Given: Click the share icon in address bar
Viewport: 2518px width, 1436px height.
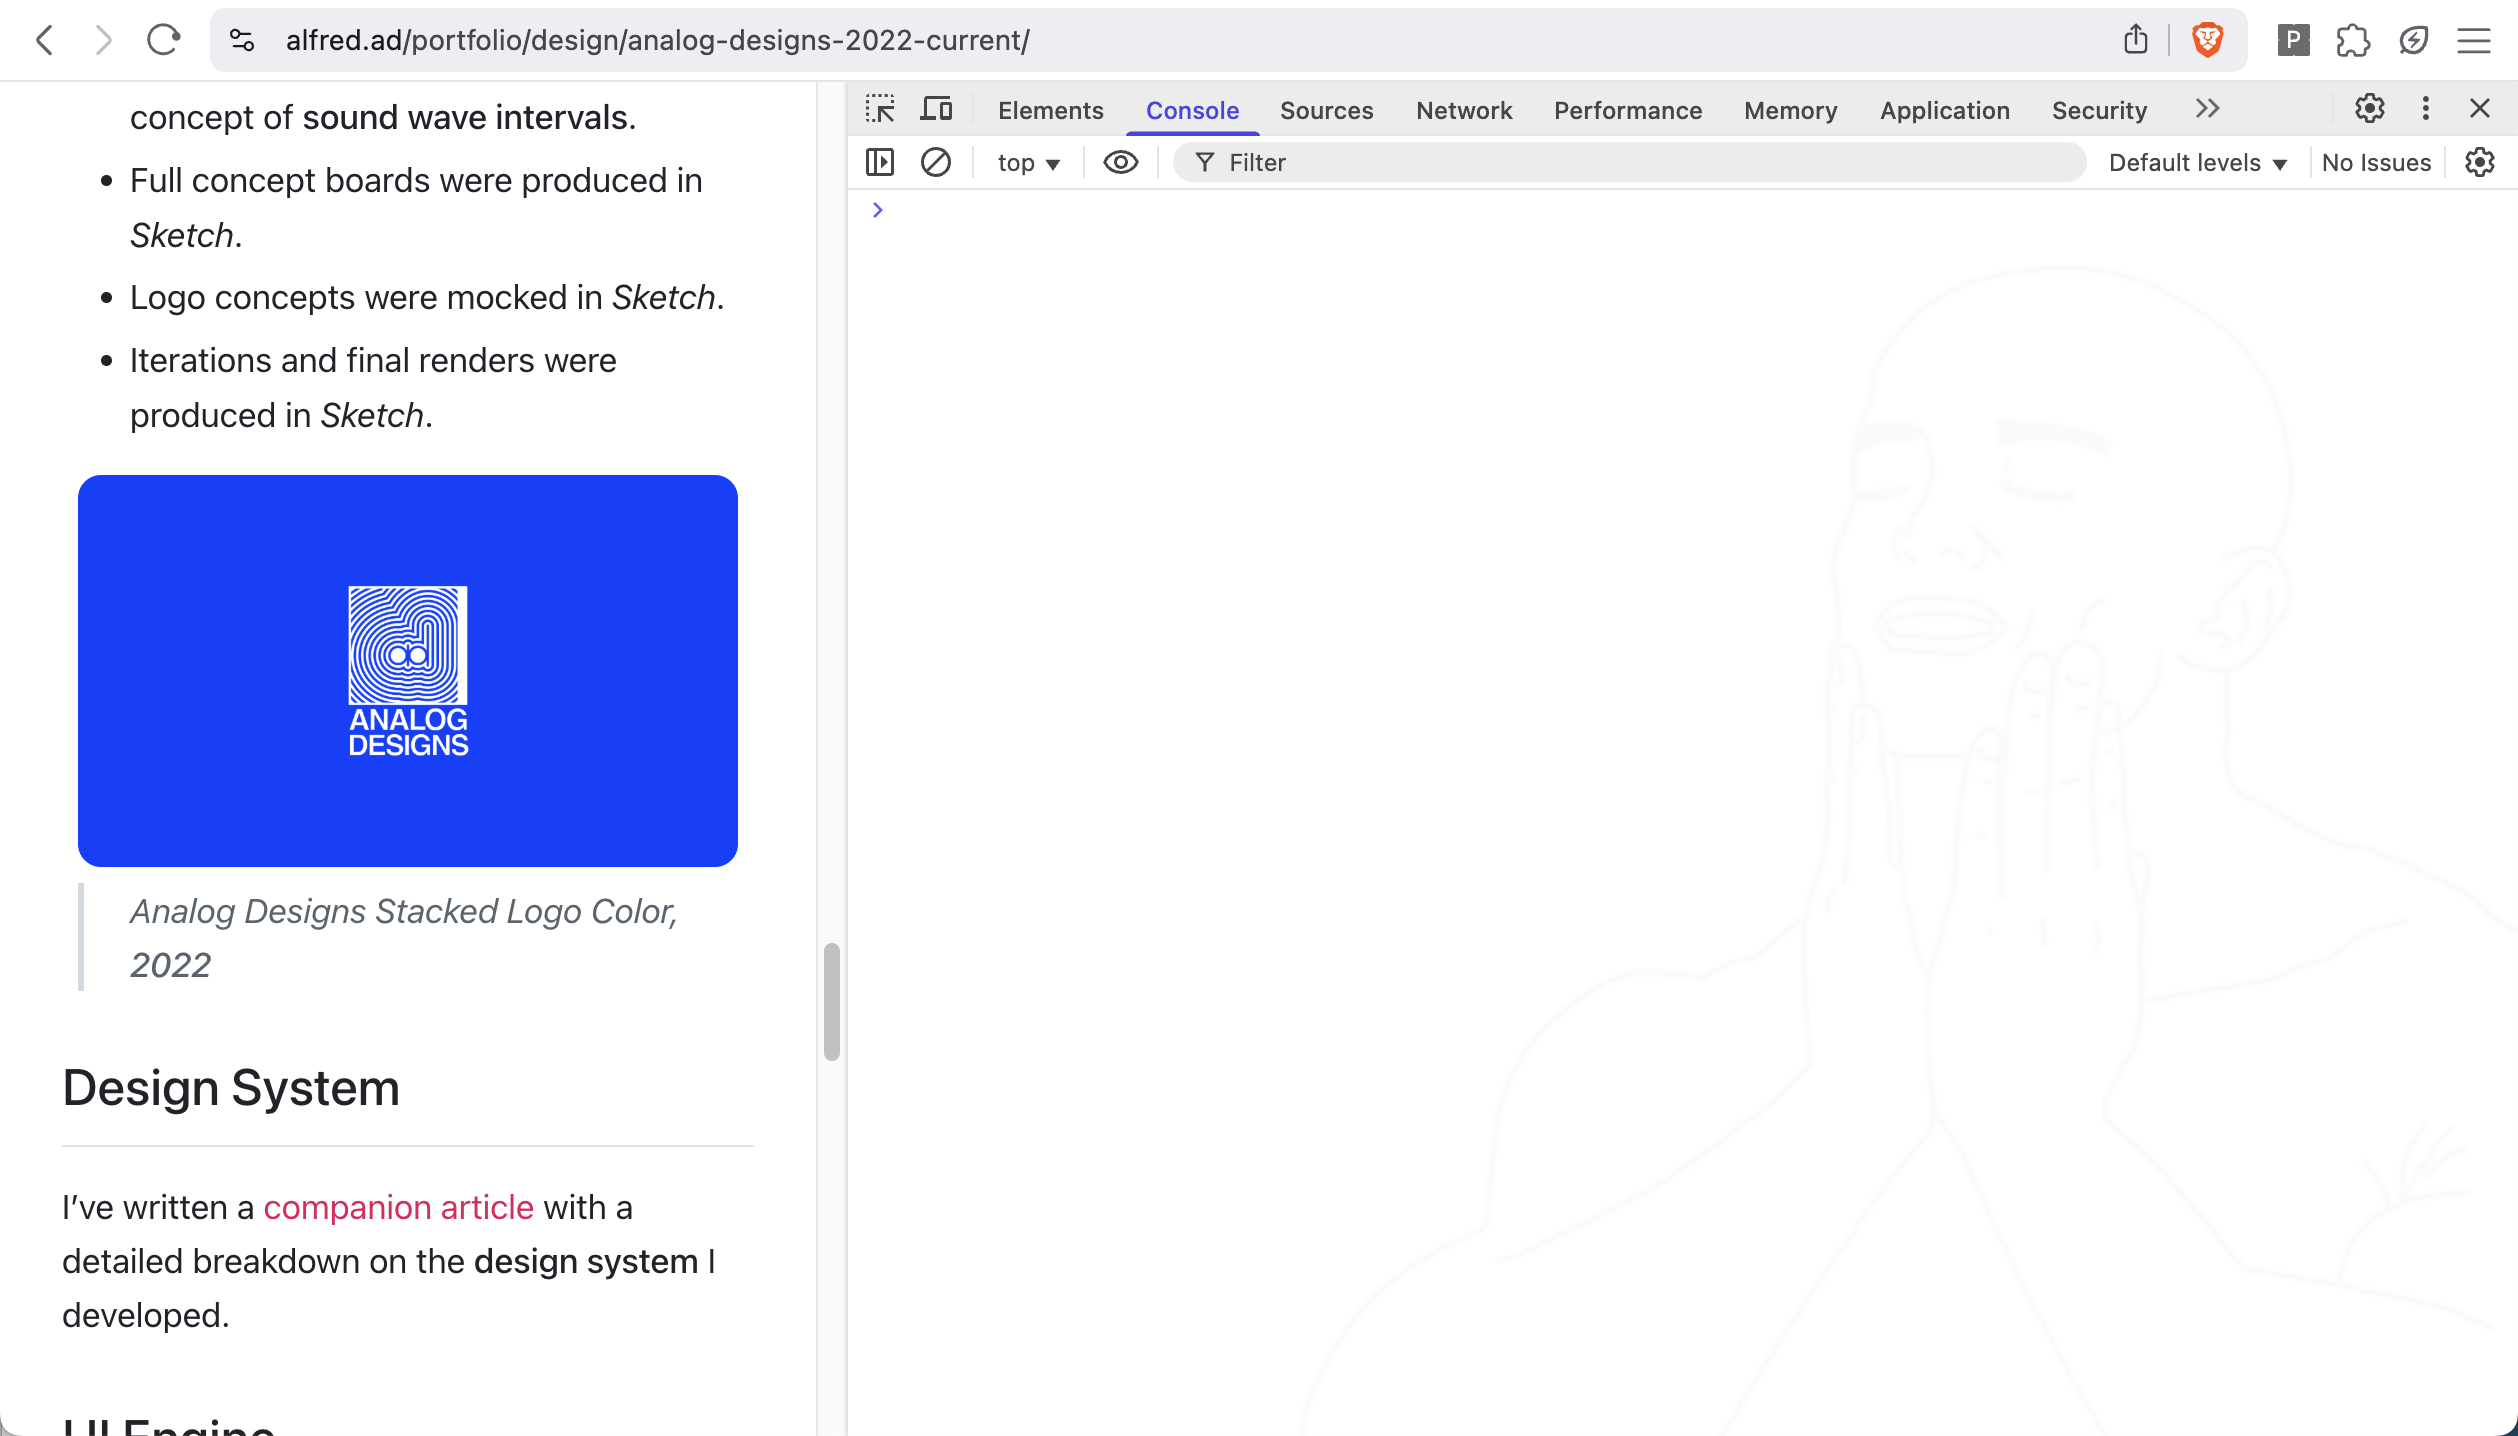Looking at the screenshot, I should tap(2135, 40).
